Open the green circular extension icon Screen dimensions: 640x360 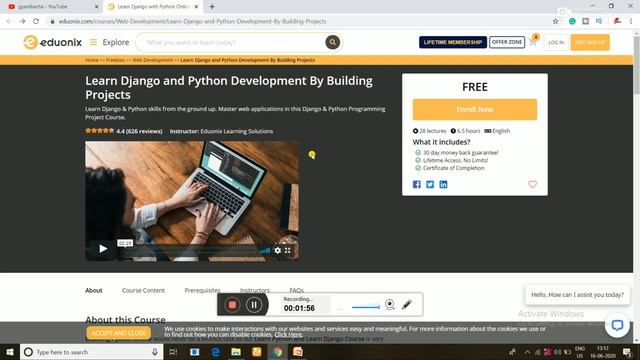coord(572,21)
